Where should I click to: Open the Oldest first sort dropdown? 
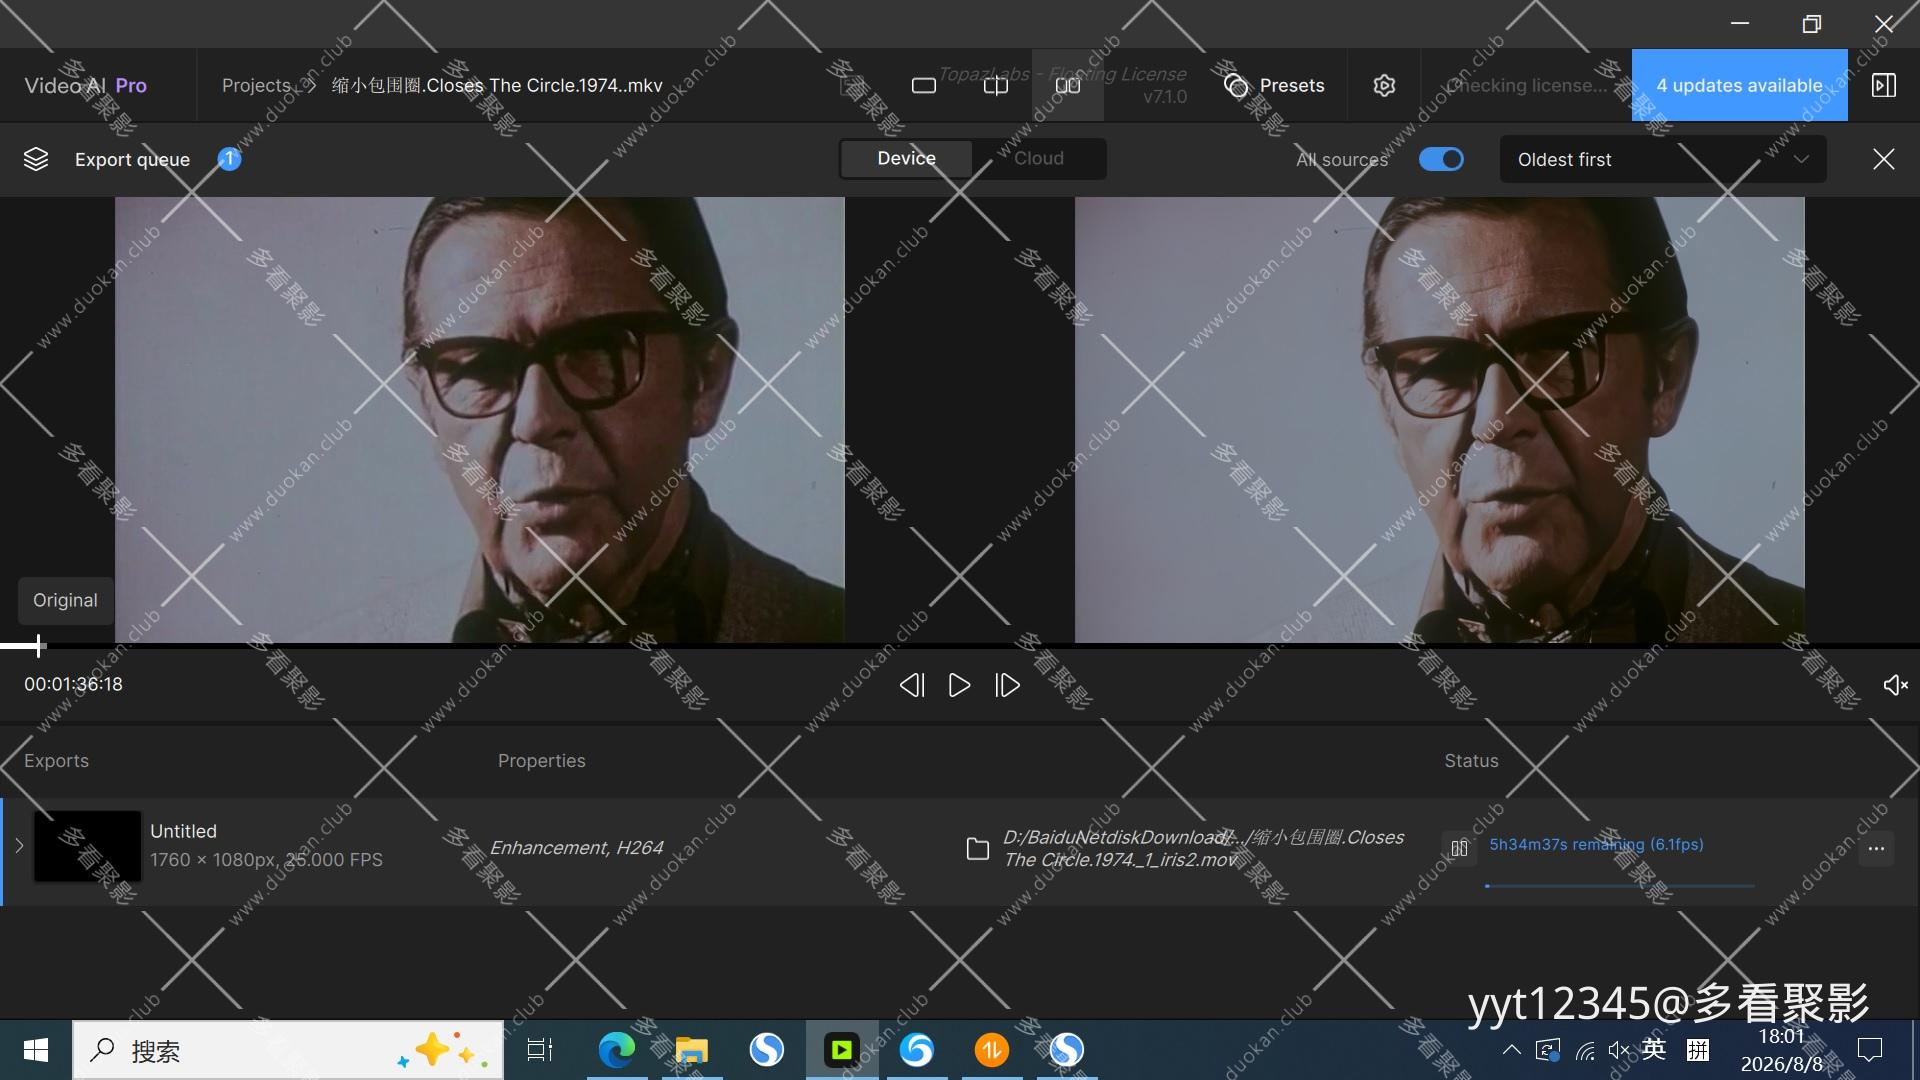click(1663, 159)
